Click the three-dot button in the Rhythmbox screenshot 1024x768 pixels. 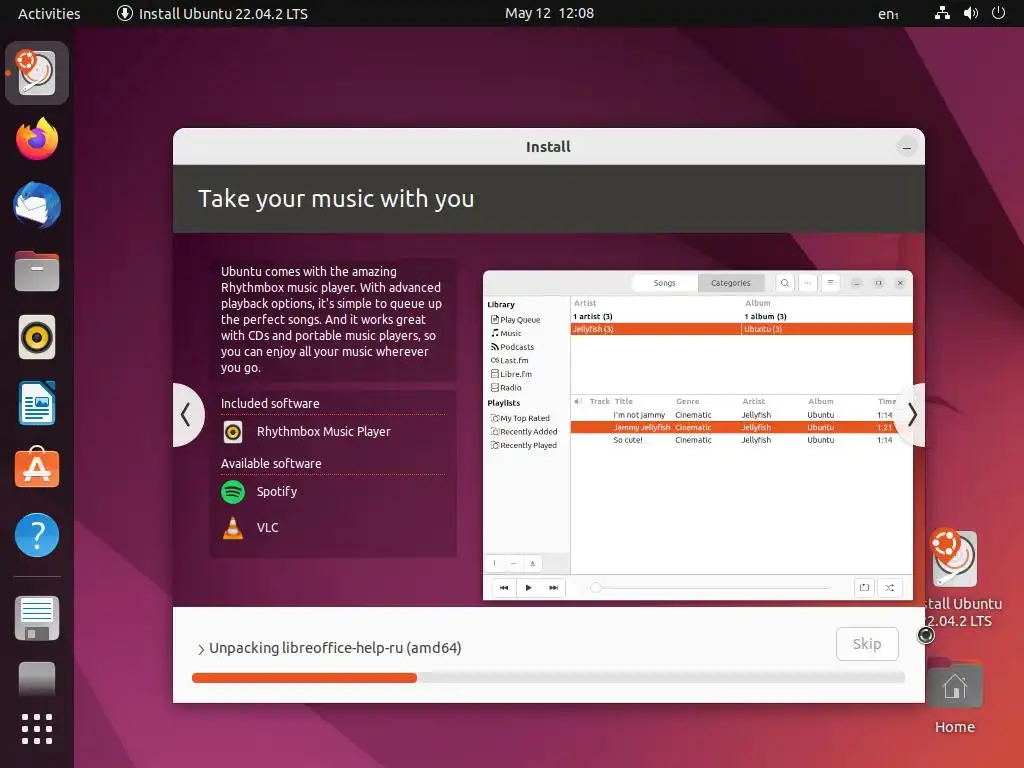(x=807, y=283)
